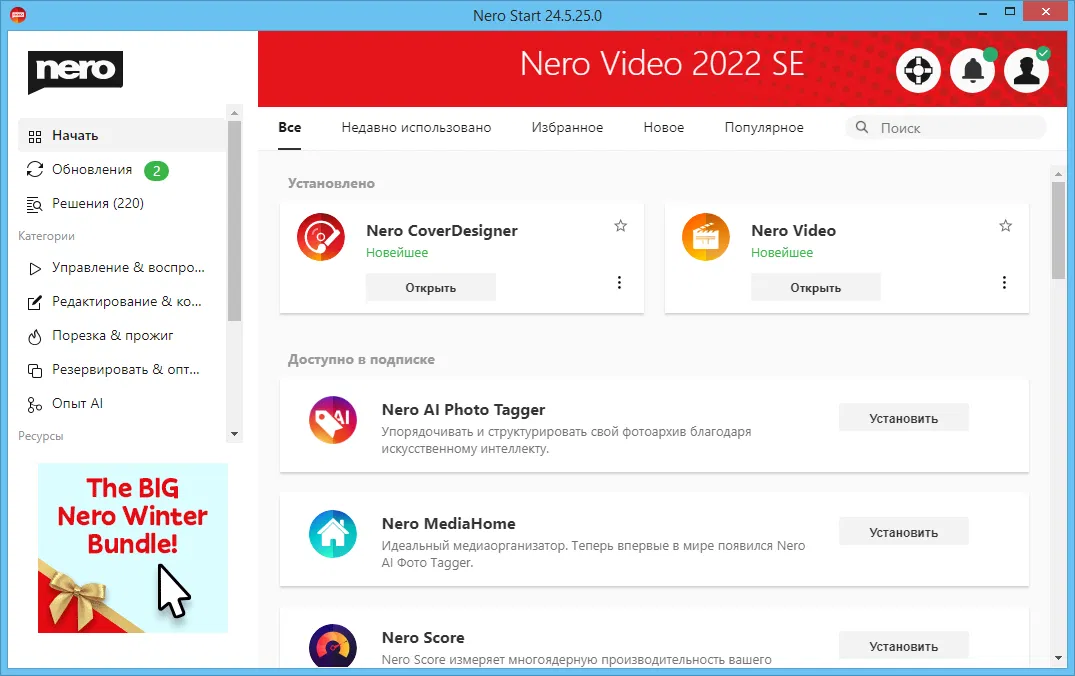The height and width of the screenshot is (676, 1075).
Task: Switch to the Новое tab
Action: point(664,128)
